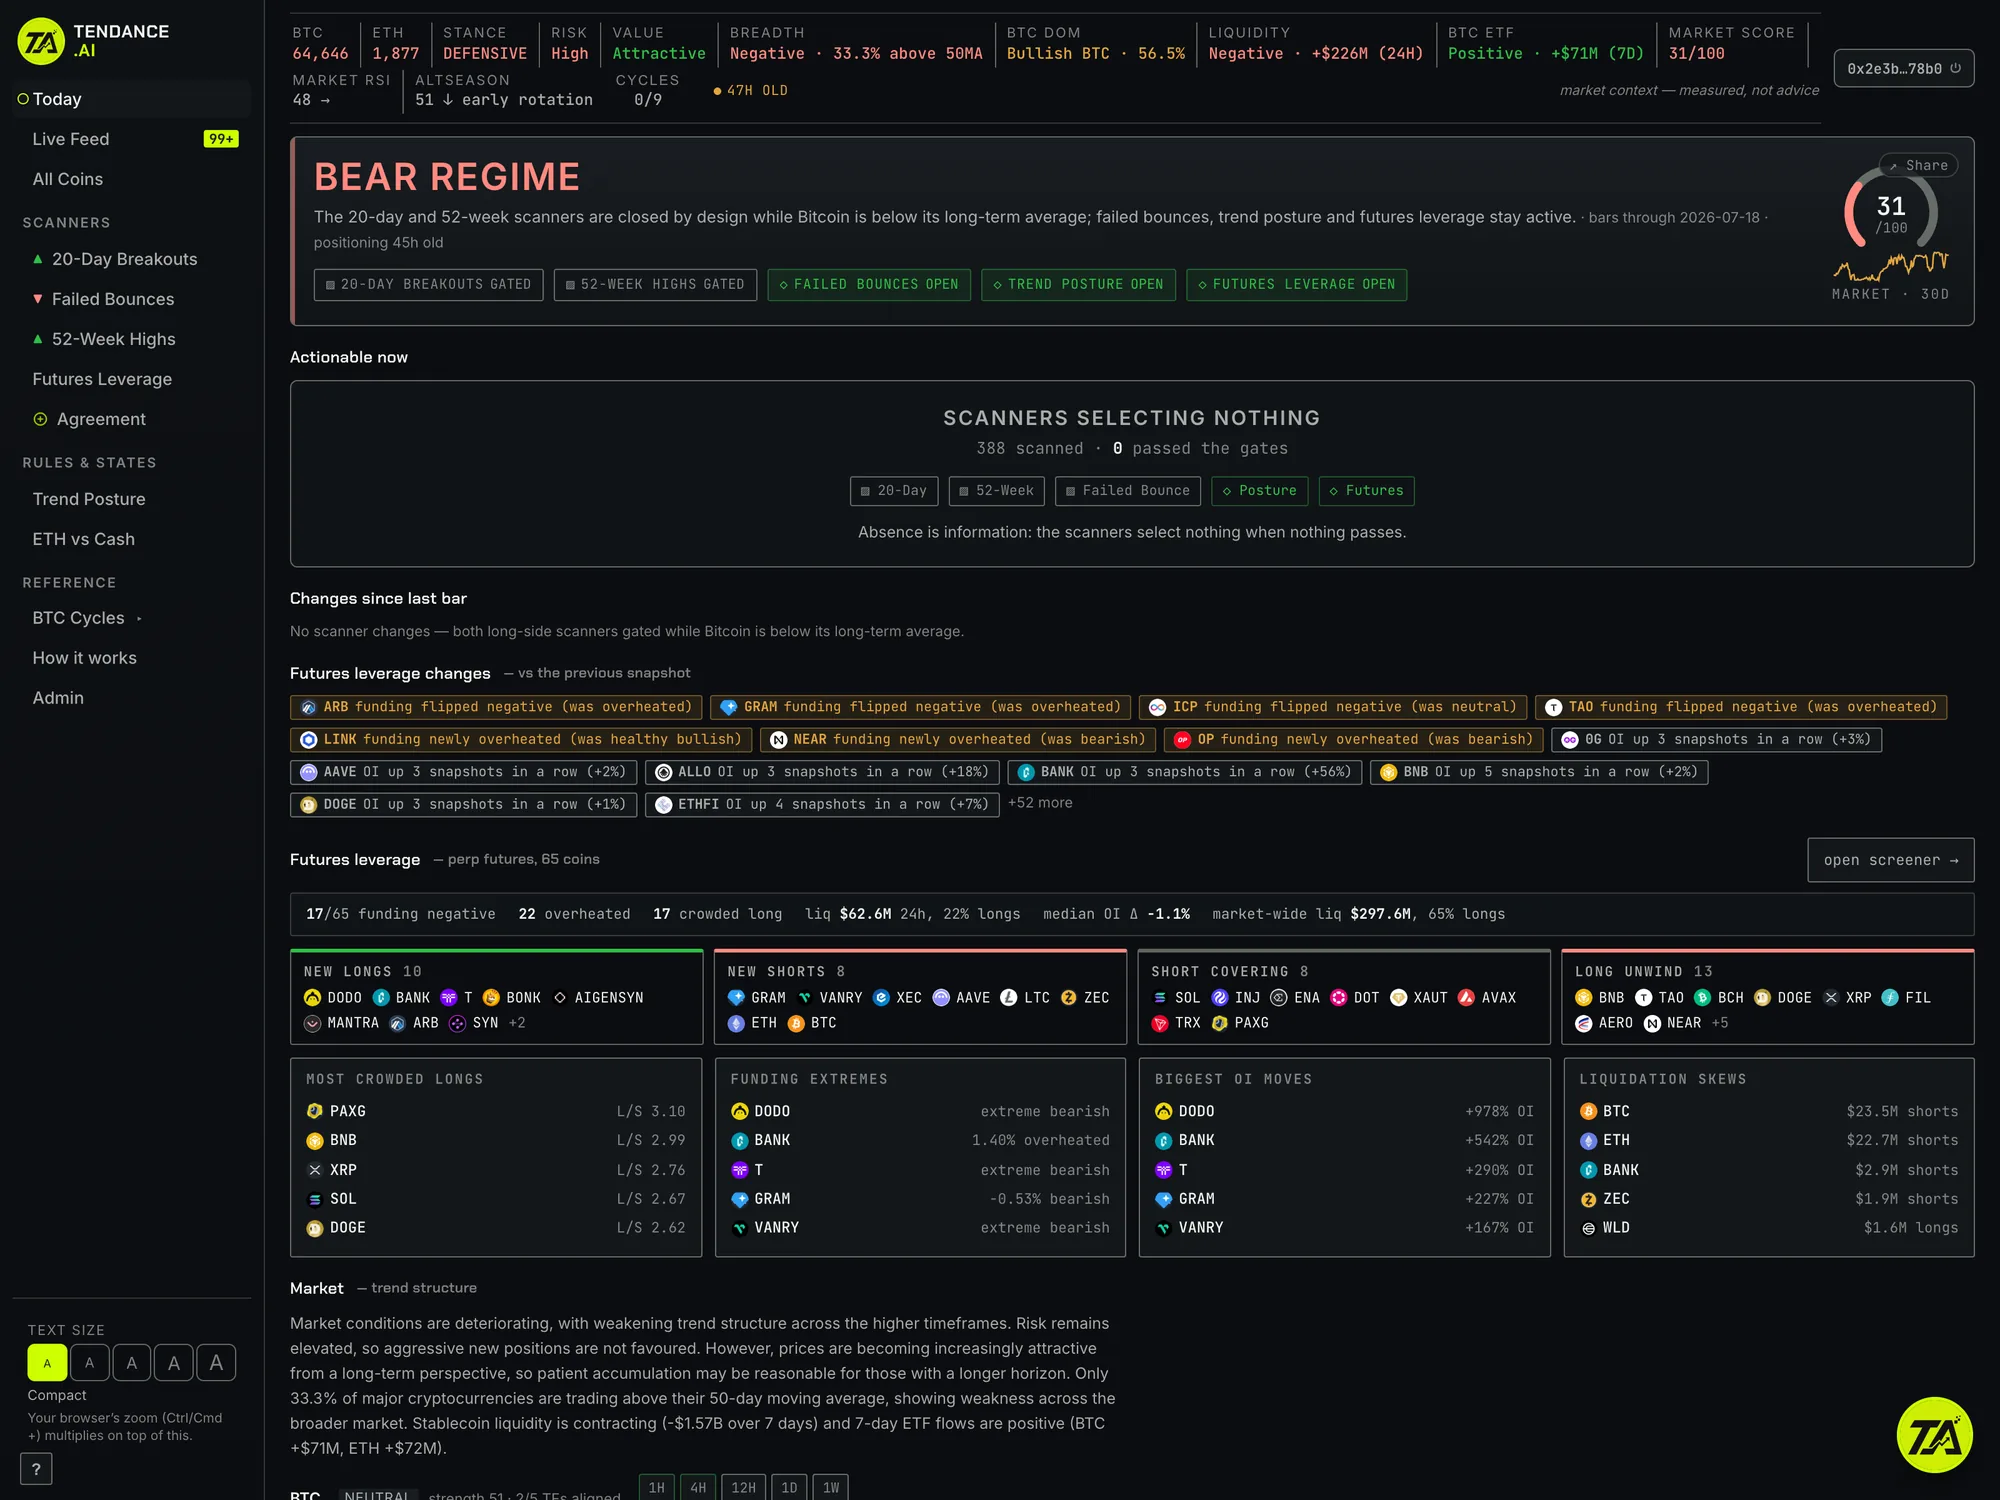
Task: Open Admin in the sidebar
Action: pyautogui.click(x=131, y=698)
